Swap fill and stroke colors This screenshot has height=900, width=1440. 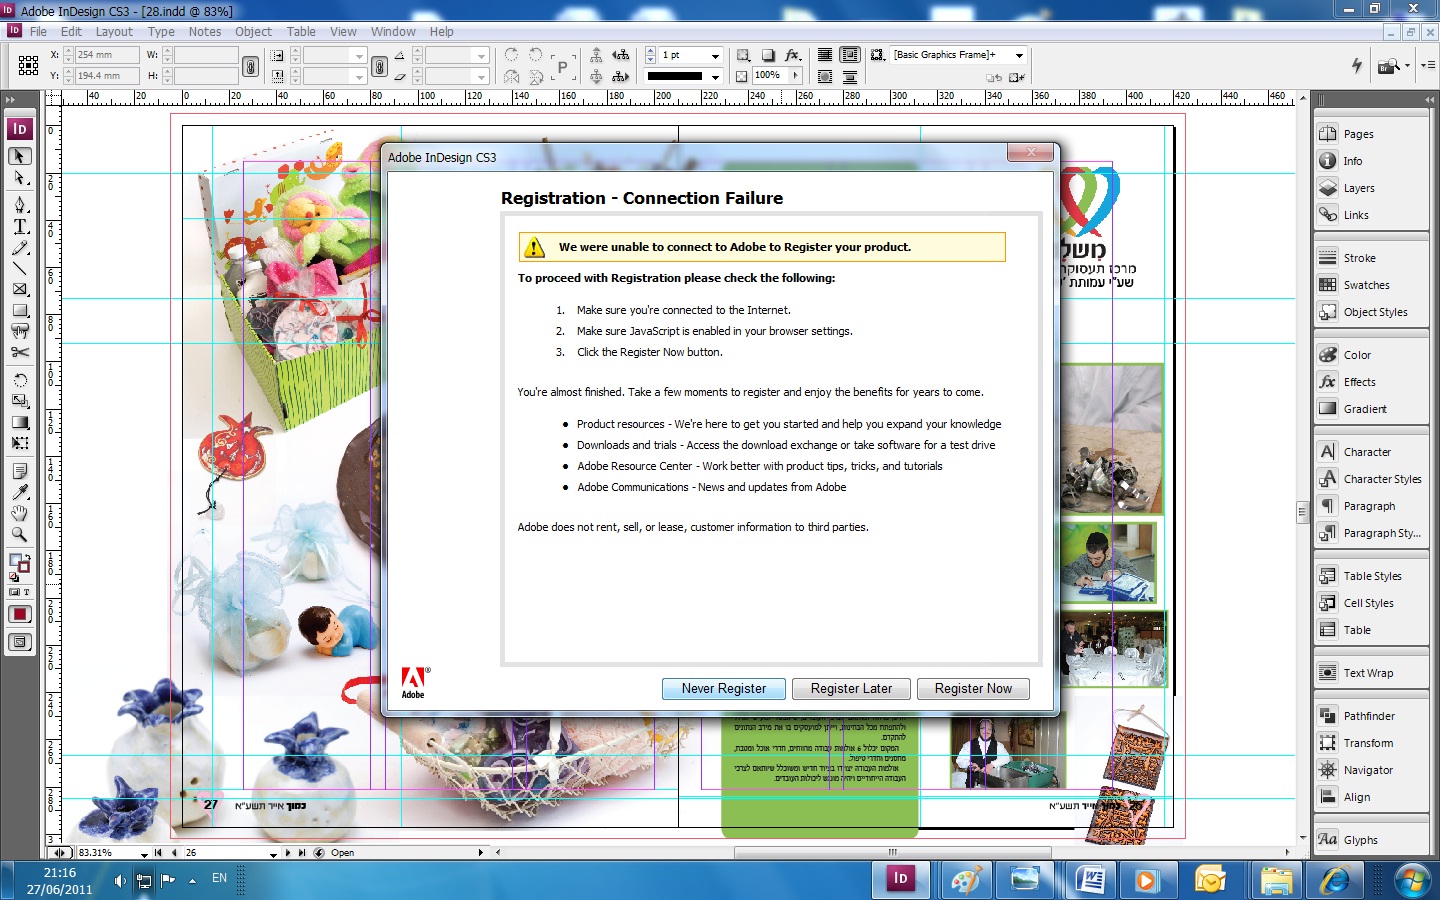pyautogui.click(x=27, y=557)
